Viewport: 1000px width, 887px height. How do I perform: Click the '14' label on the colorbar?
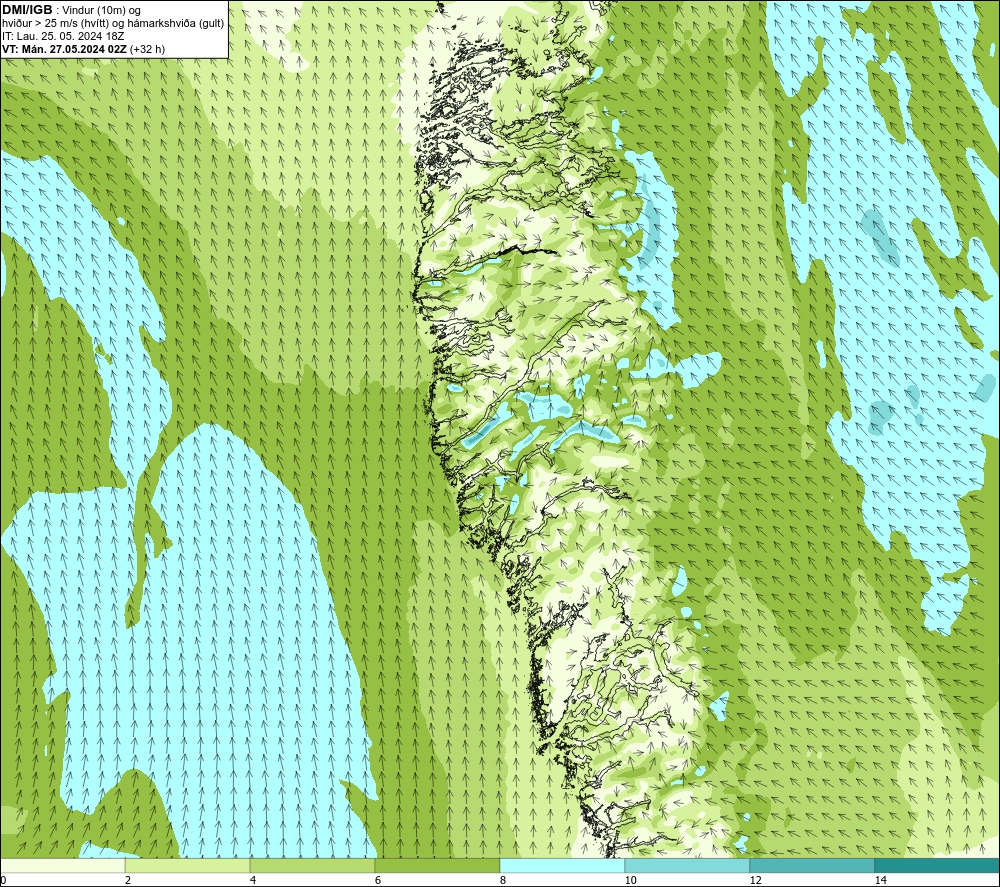(x=881, y=880)
